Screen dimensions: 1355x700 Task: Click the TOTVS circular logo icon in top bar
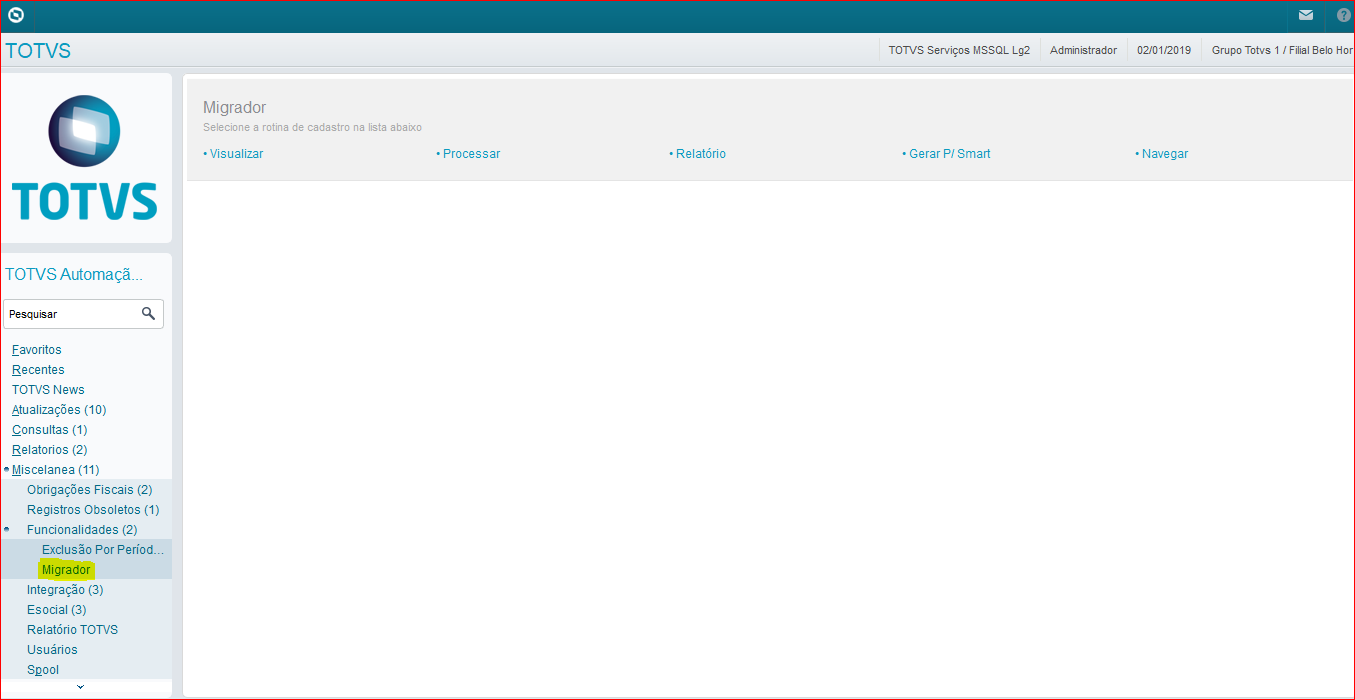coord(16,15)
